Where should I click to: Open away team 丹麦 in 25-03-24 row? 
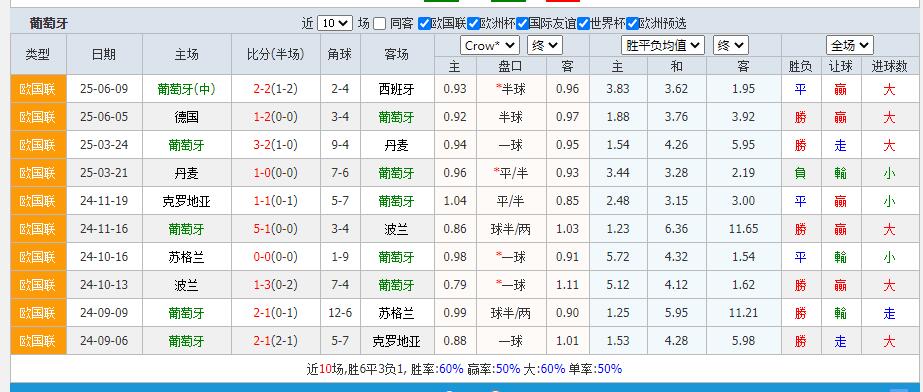pos(397,145)
